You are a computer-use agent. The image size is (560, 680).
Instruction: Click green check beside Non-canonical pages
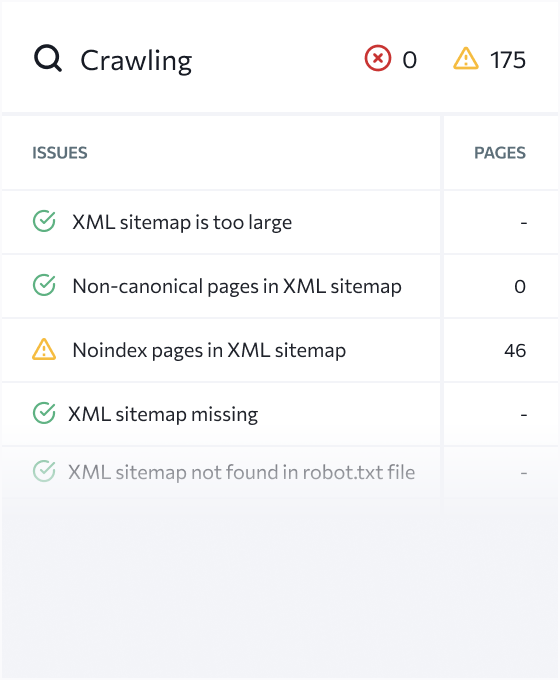click(x=44, y=285)
